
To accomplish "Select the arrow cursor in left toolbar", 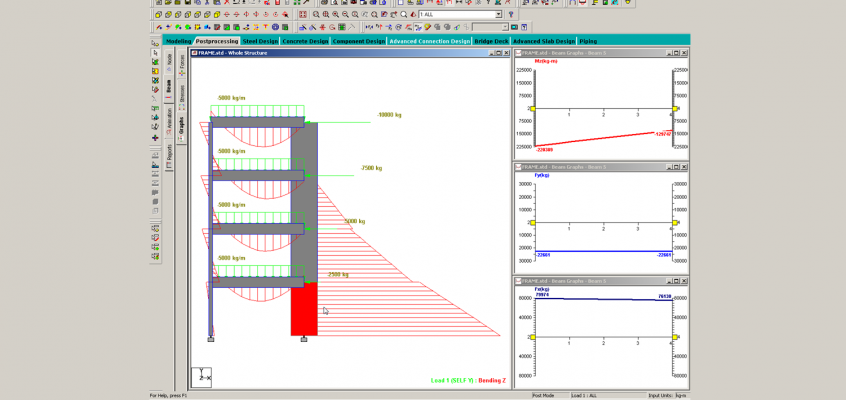I will click(155, 52).
